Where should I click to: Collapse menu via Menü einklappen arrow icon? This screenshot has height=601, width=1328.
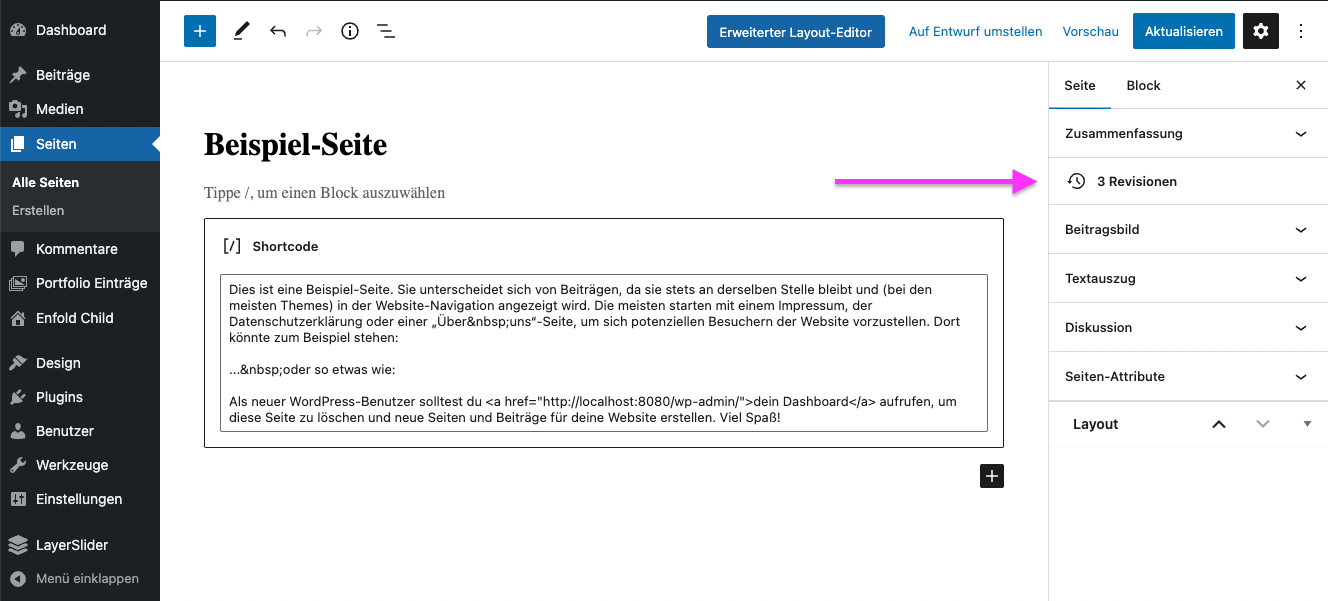click(x=18, y=578)
